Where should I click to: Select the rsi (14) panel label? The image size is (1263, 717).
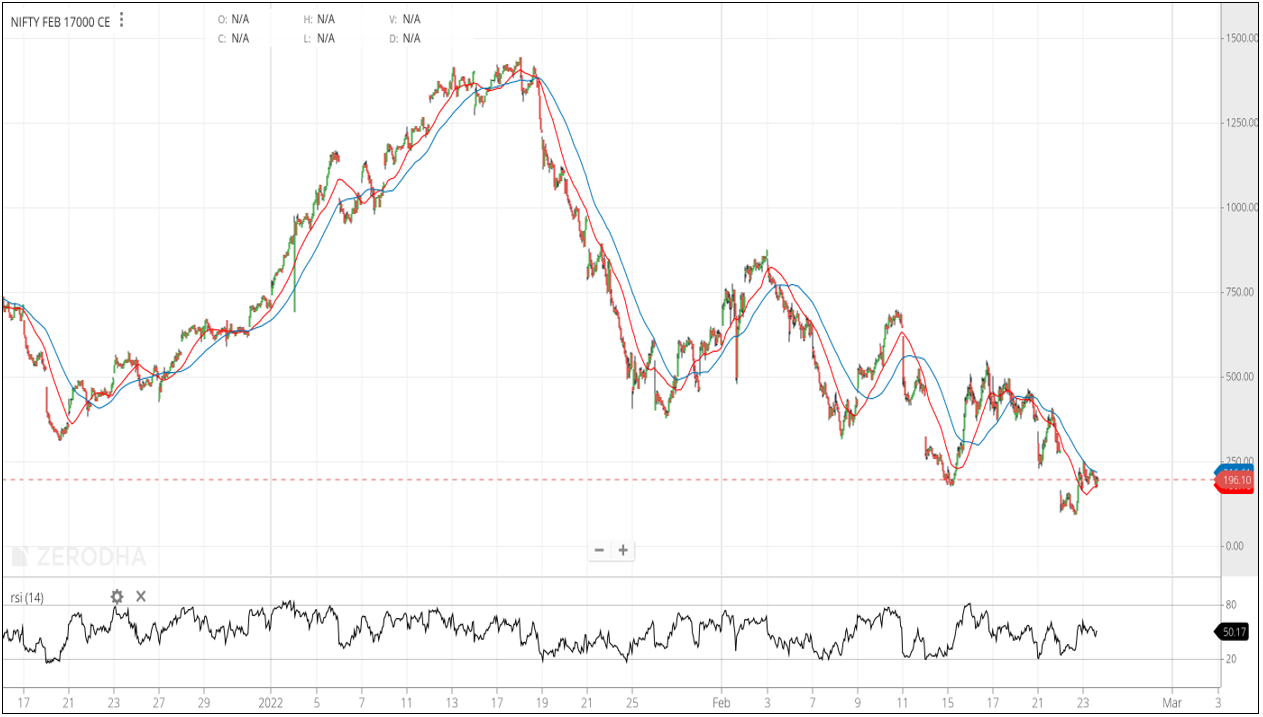pyautogui.click(x=27, y=598)
